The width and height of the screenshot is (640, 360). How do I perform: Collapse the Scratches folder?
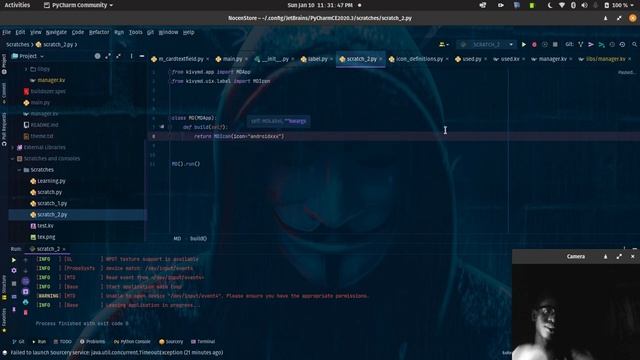[19, 170]
